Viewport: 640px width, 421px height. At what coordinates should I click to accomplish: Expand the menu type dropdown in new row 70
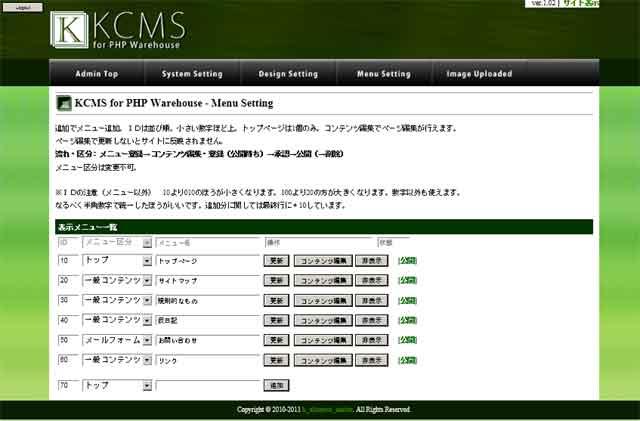tap(147, 385)
